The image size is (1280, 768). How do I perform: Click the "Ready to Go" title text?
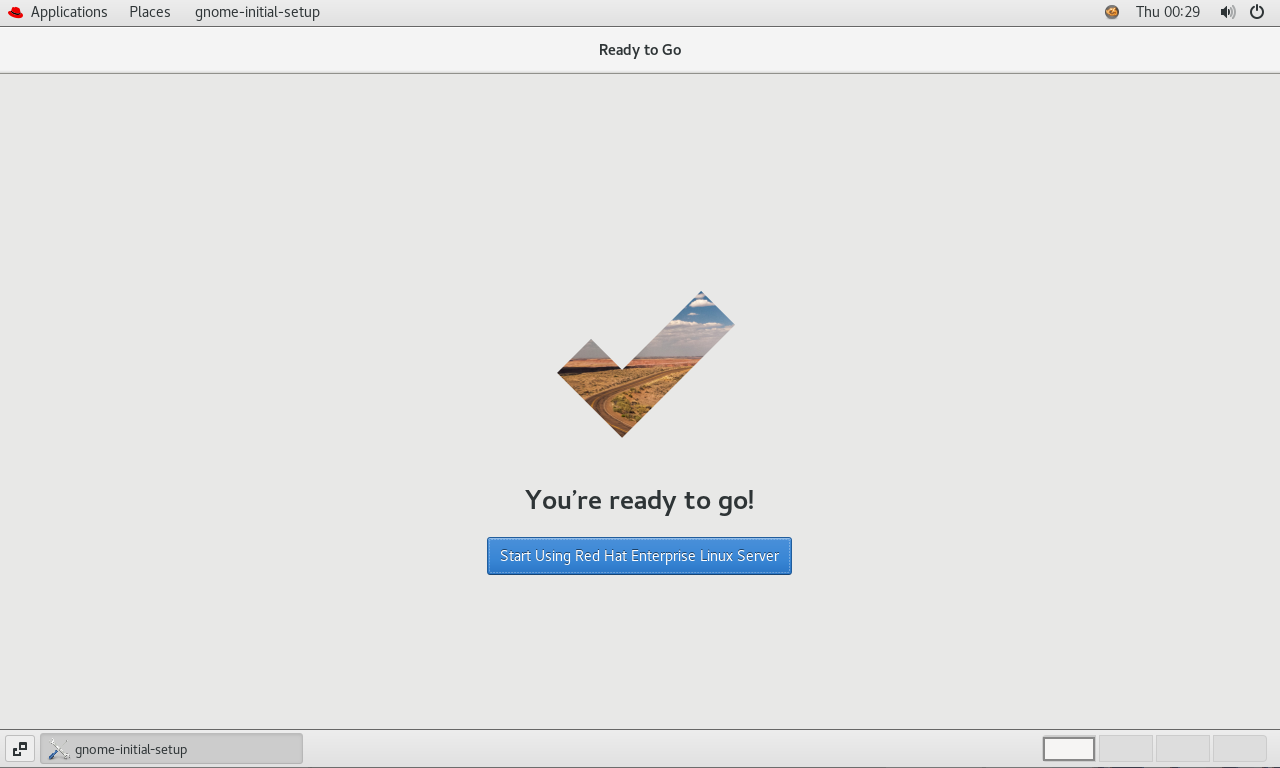(640, 50)
